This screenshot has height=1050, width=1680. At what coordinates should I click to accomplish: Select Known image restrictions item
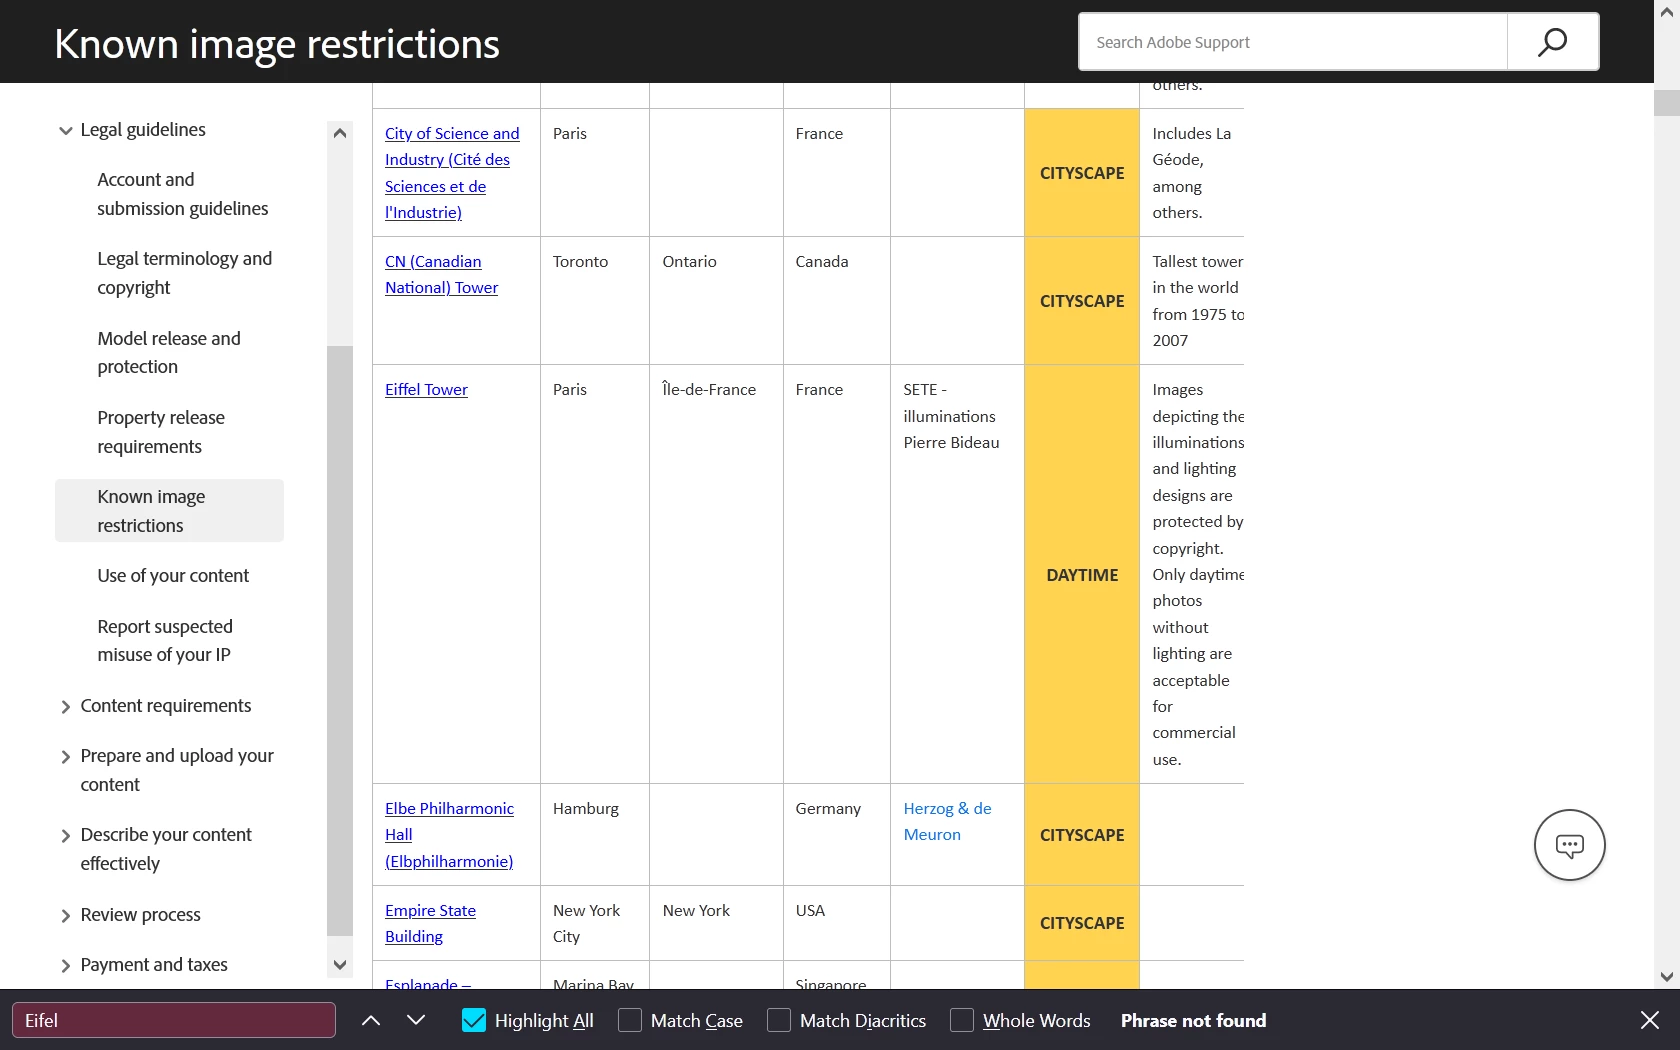[x=169, y=511]
